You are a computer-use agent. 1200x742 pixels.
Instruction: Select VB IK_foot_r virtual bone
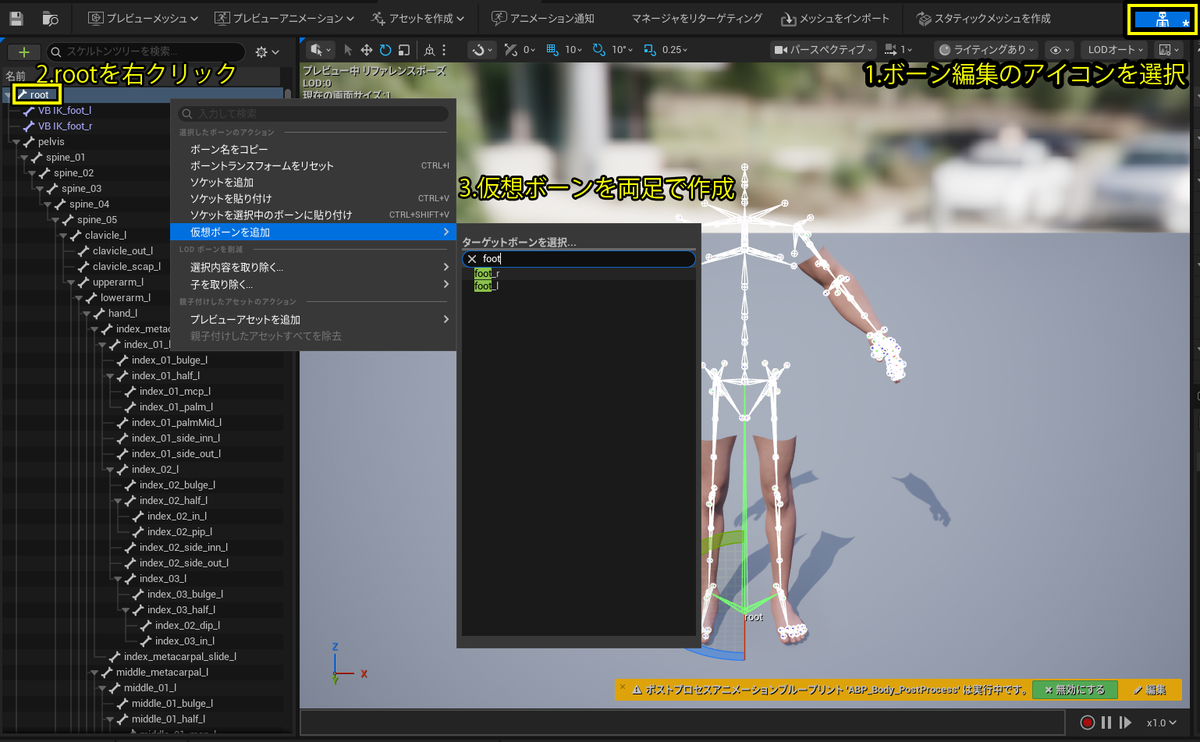(65, 126)
